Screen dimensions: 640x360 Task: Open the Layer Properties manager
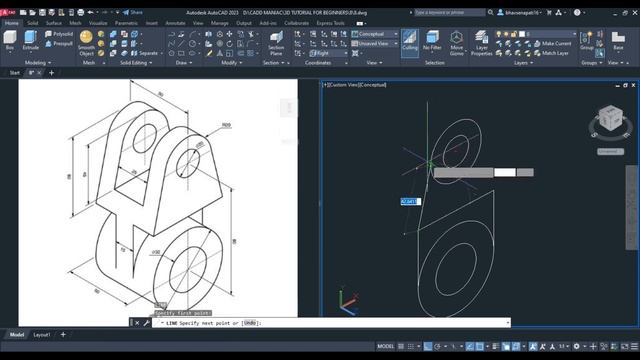tap(482, 43)
